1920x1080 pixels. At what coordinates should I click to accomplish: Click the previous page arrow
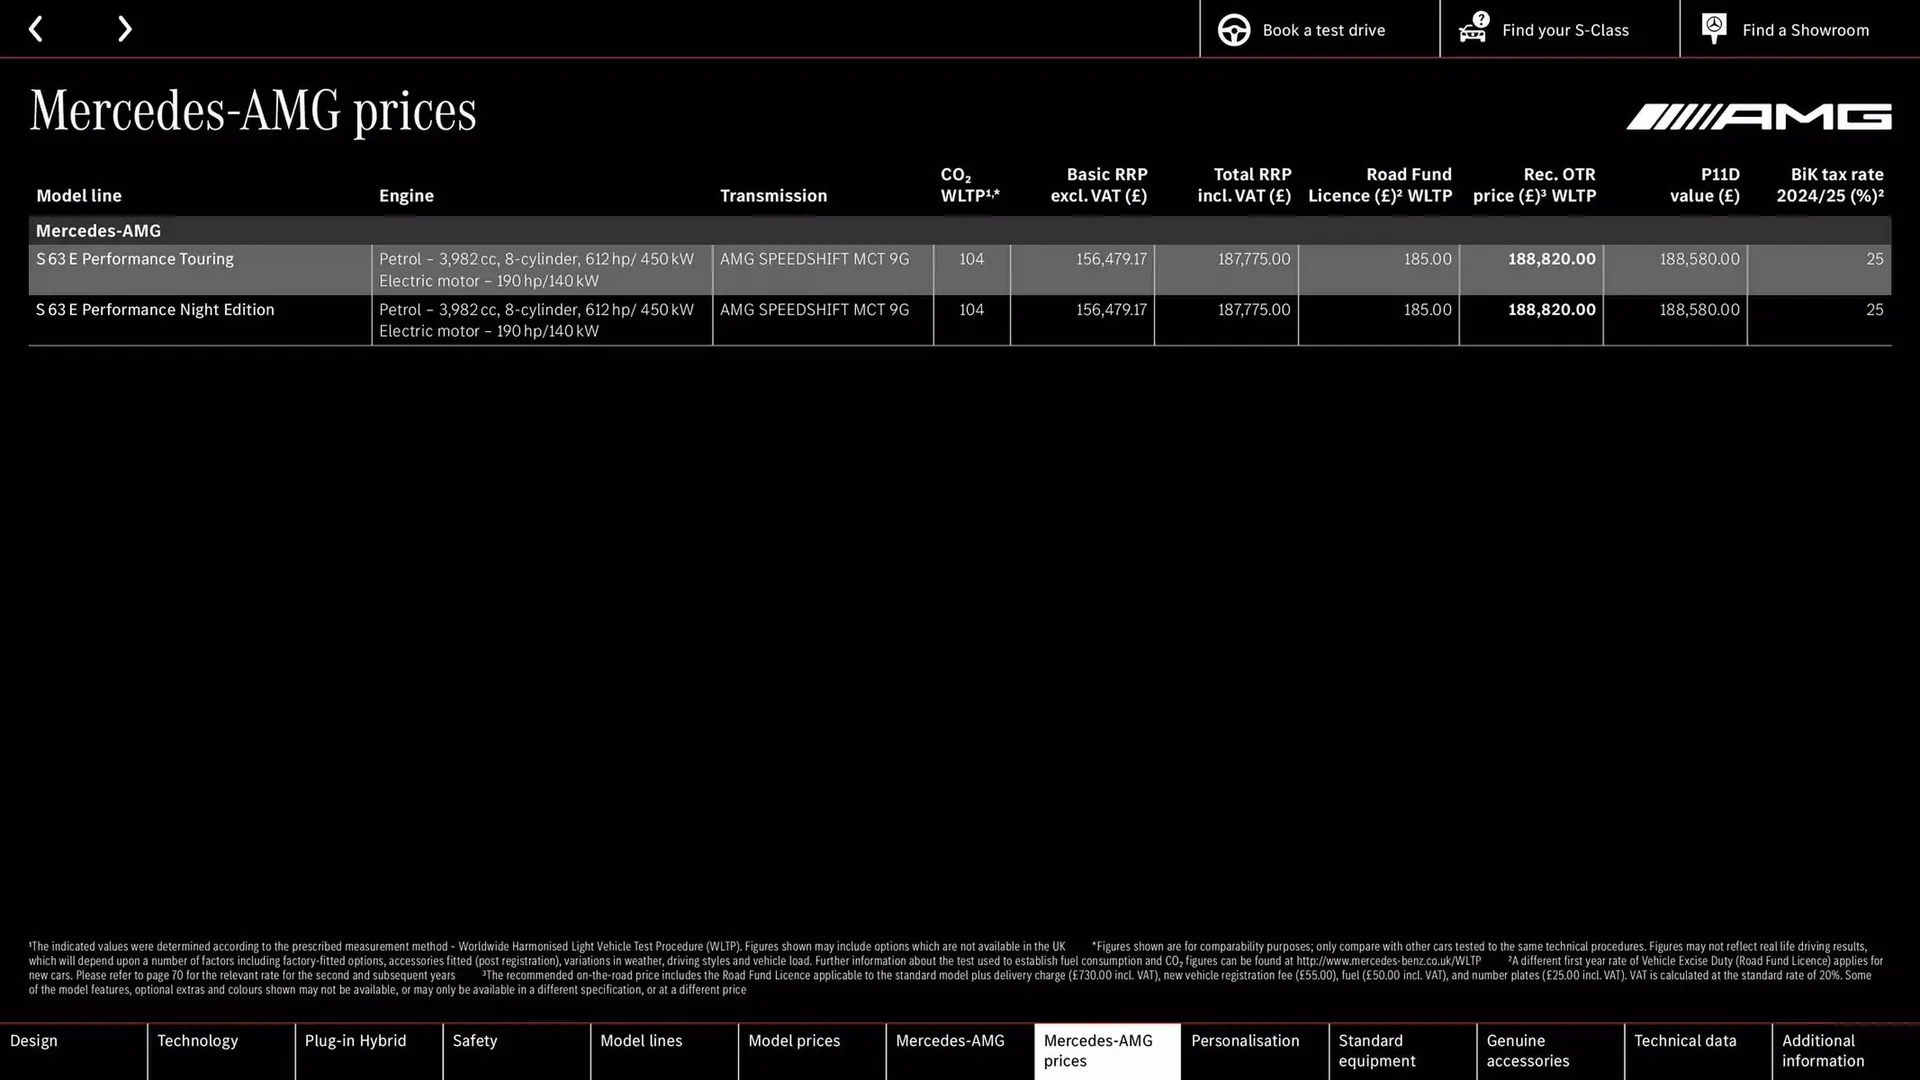[36, 29]
